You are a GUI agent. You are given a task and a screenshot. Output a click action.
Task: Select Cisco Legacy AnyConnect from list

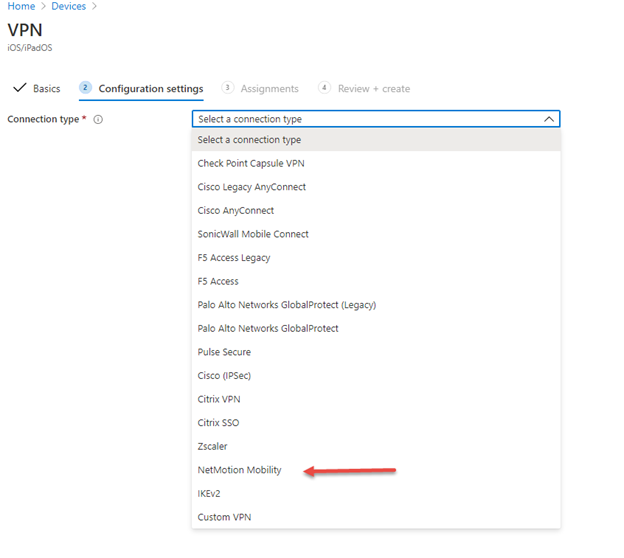252,187
